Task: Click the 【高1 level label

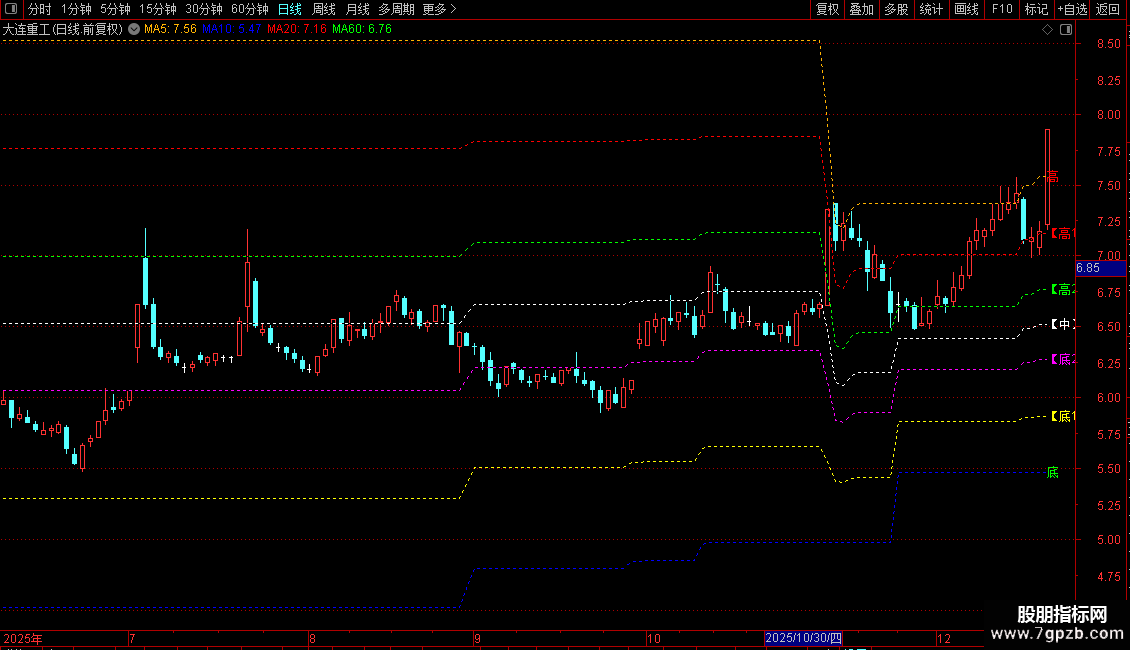Action: coord(1062,233)
